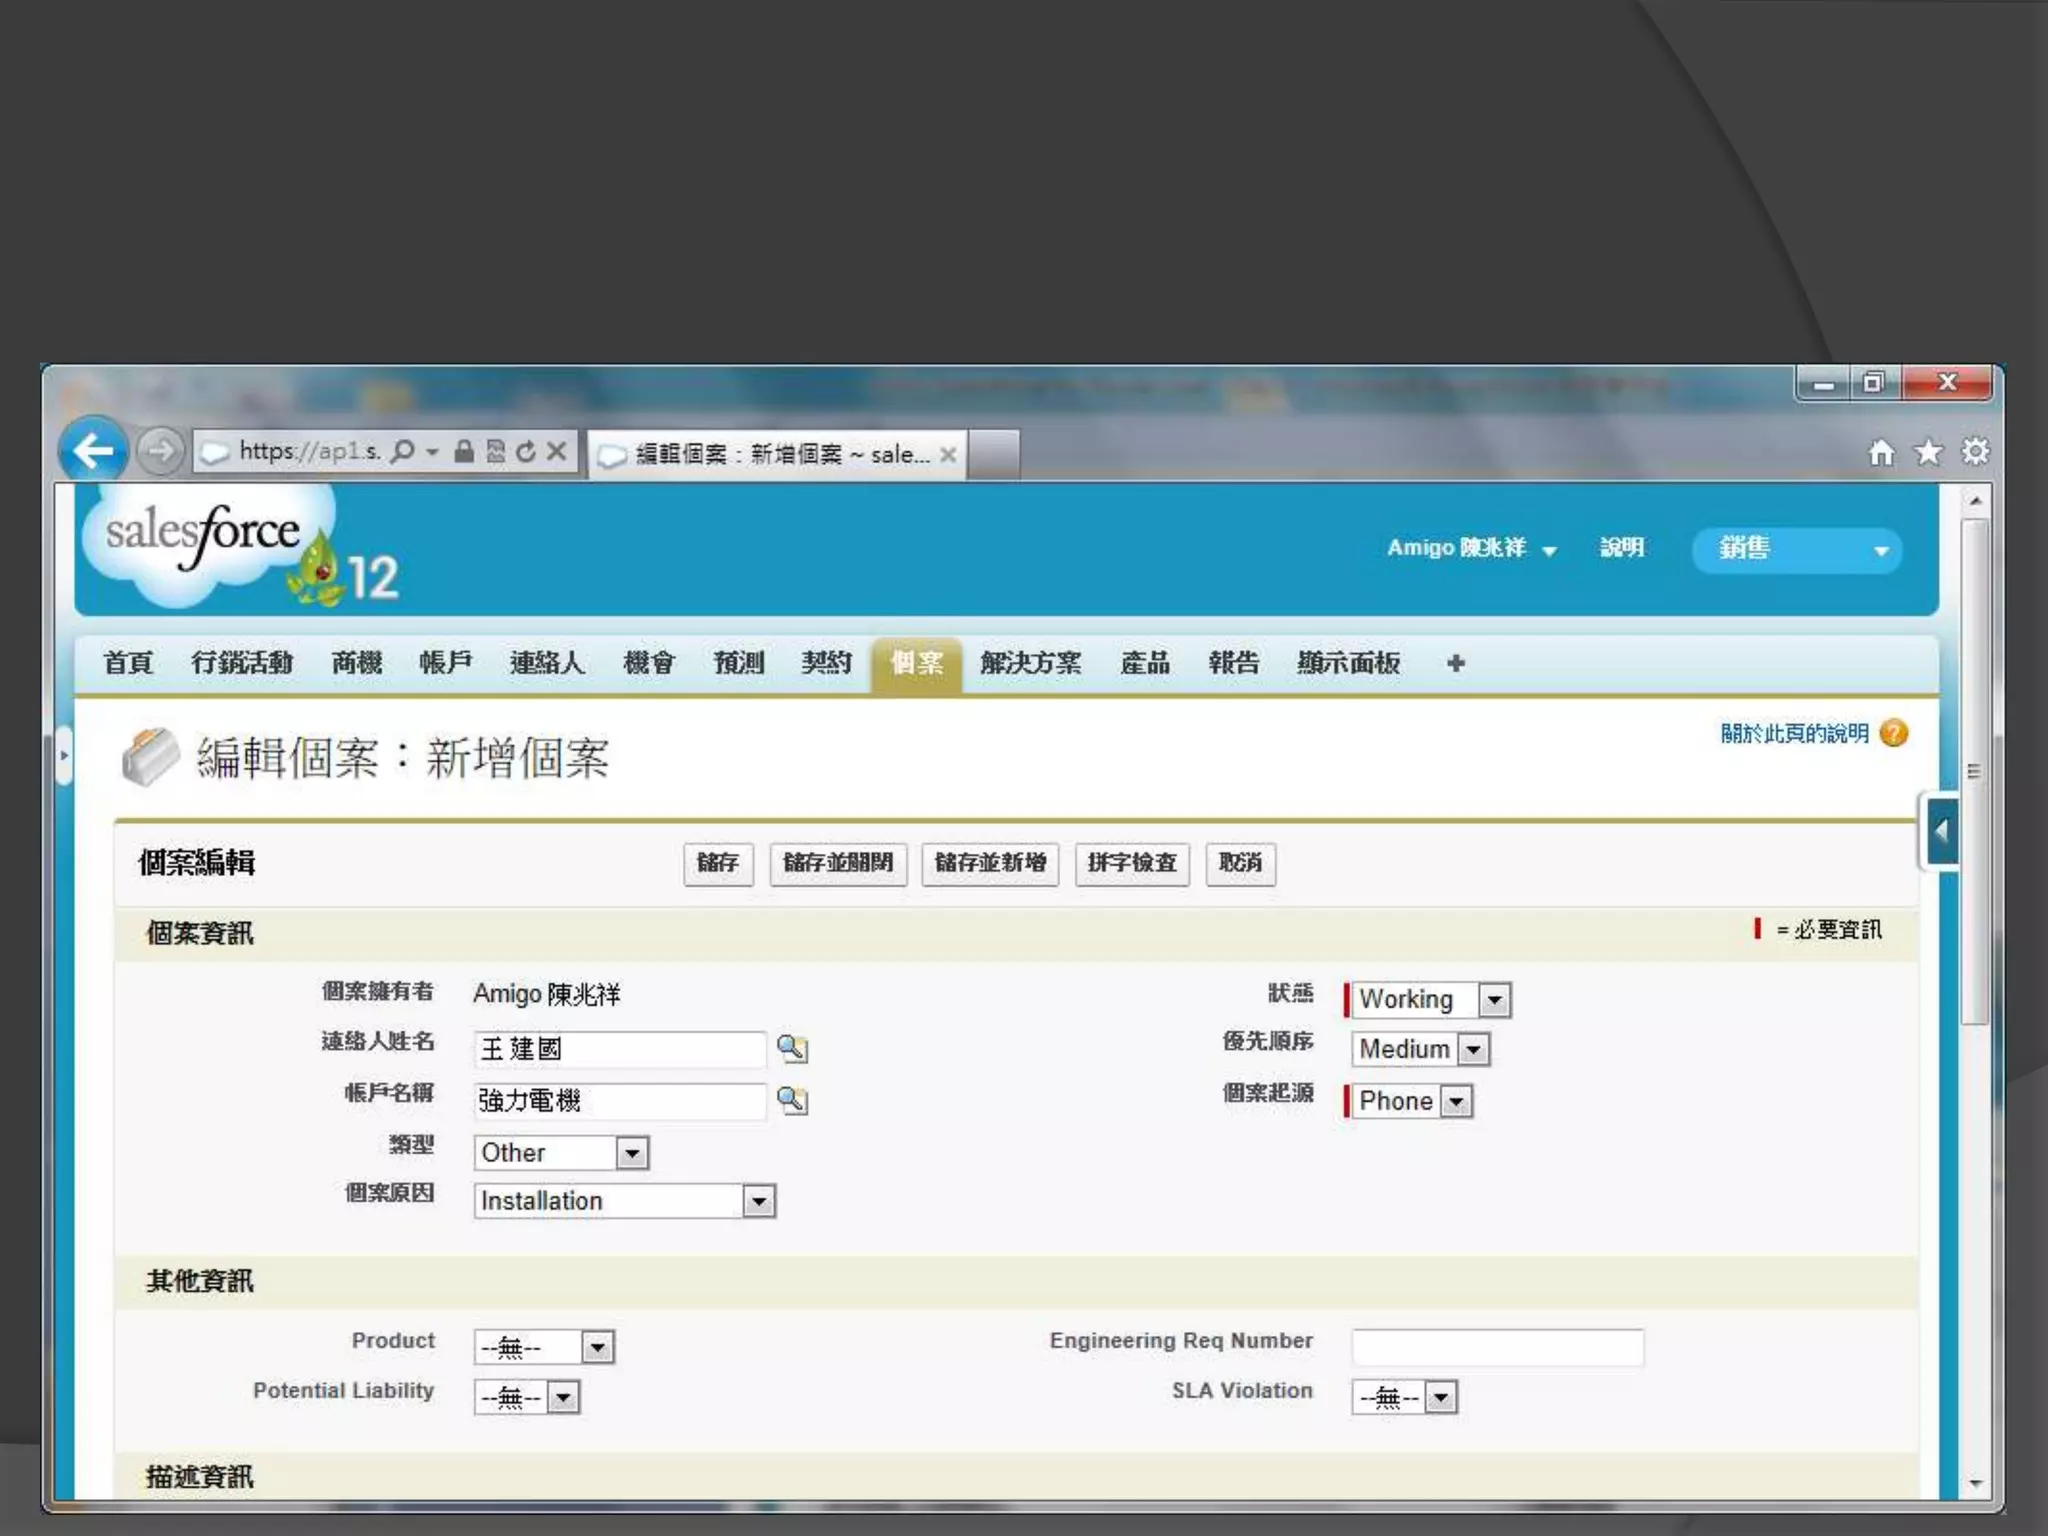Click the vertical page scrollbar thumb

click(1974, 770)
